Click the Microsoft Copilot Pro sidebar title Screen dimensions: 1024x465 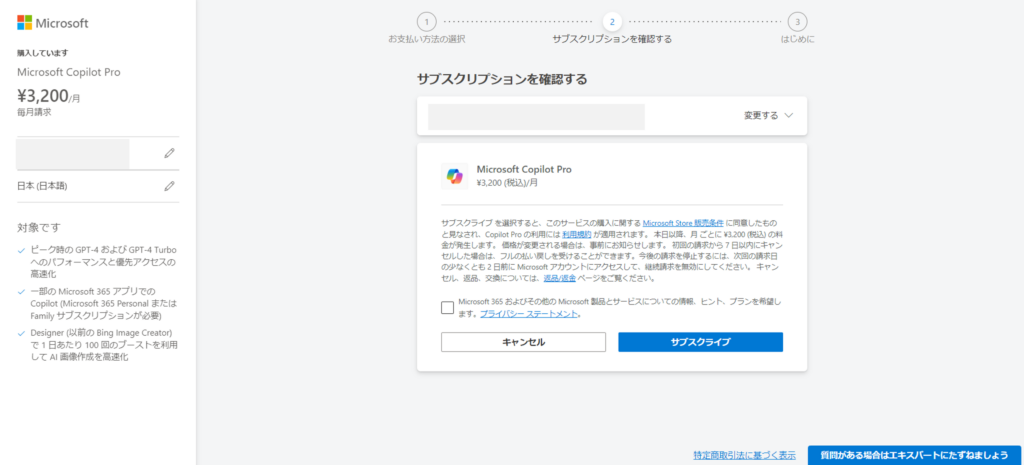(69, 72)
